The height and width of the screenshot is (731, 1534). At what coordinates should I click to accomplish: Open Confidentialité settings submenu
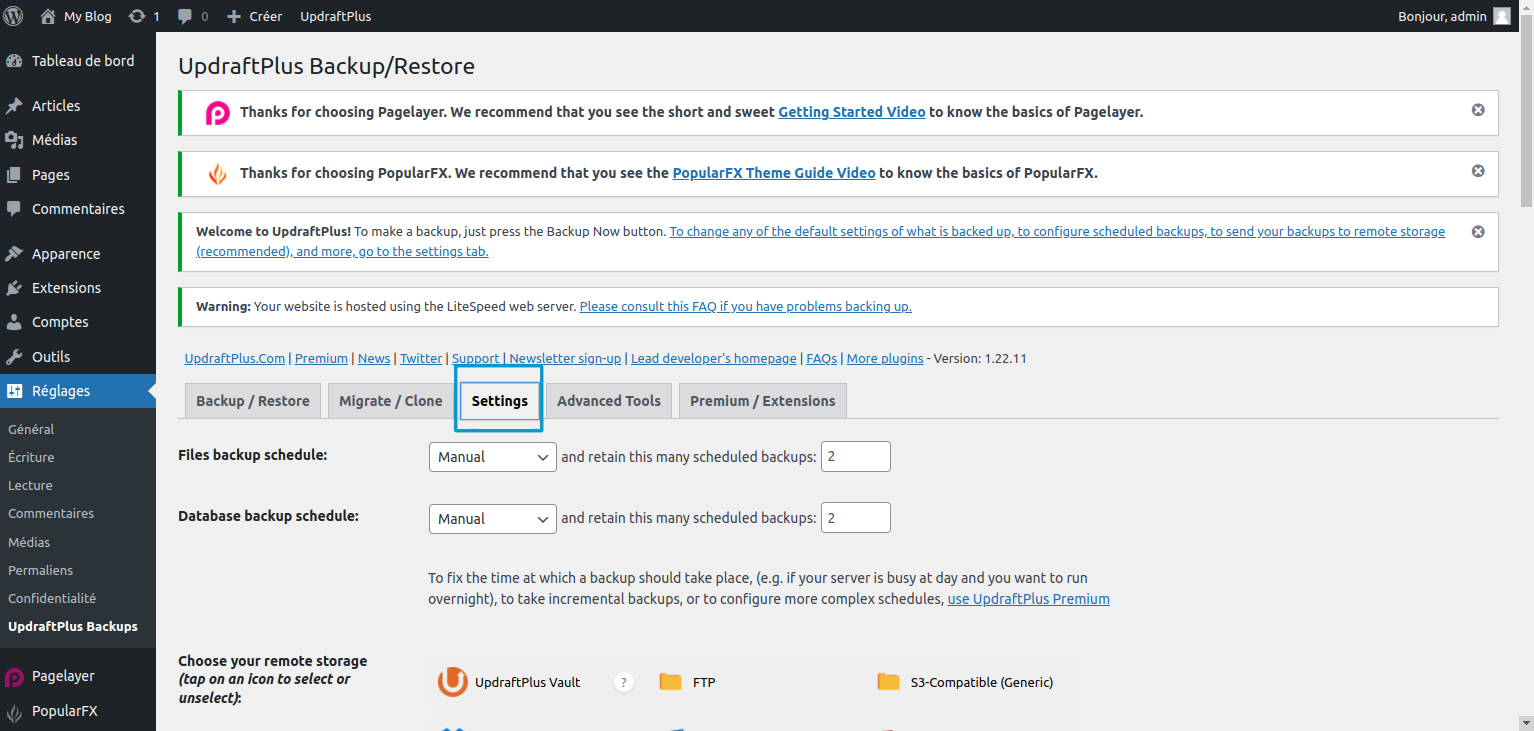52,598
